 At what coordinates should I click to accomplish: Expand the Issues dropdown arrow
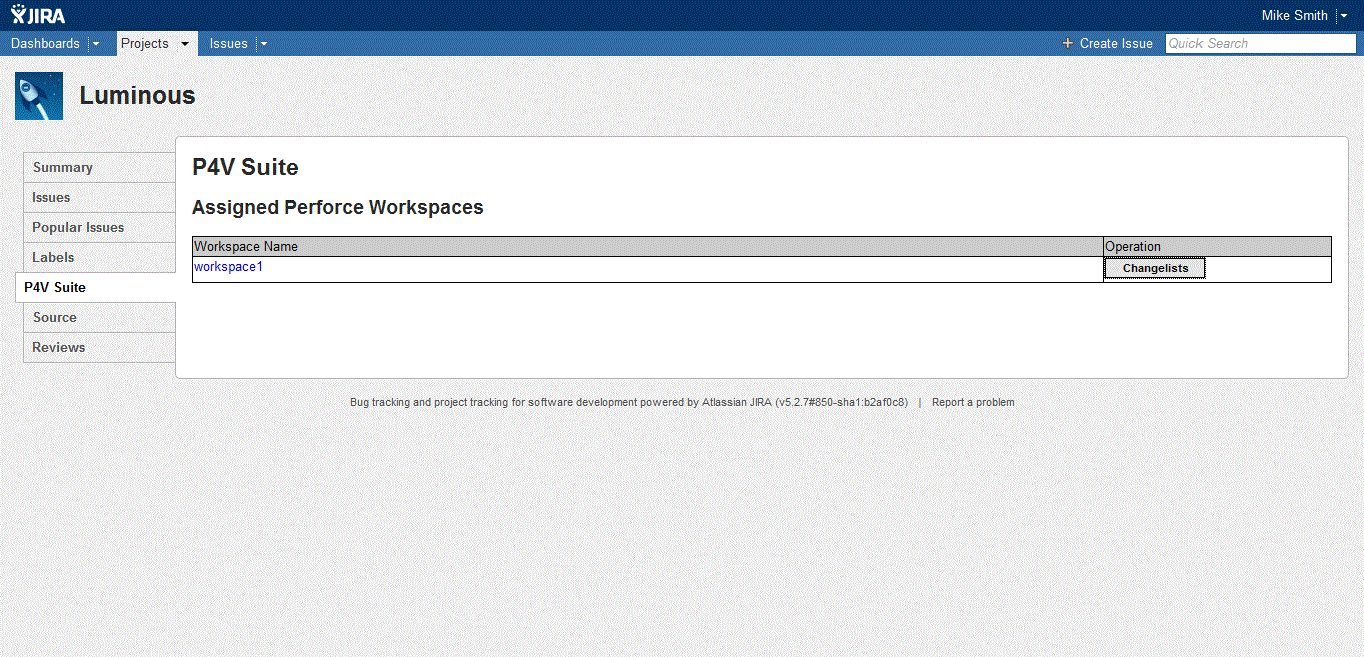click(x=264, y=44)
